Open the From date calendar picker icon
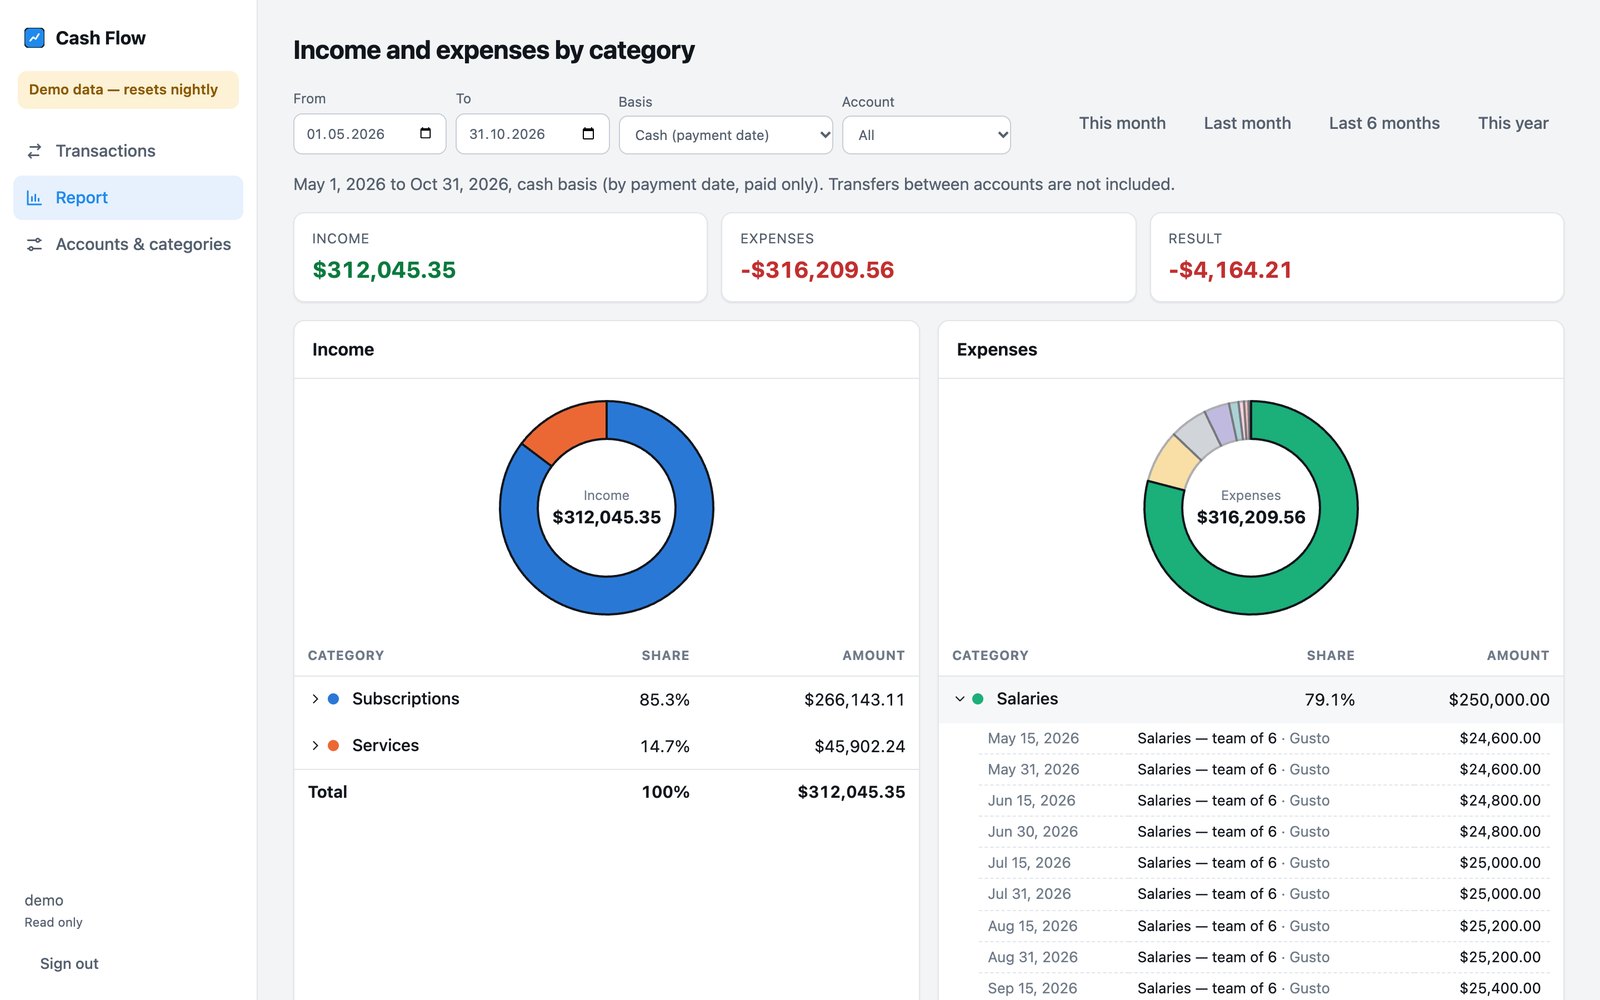The image size is (1600, 1000). (425, 134)
